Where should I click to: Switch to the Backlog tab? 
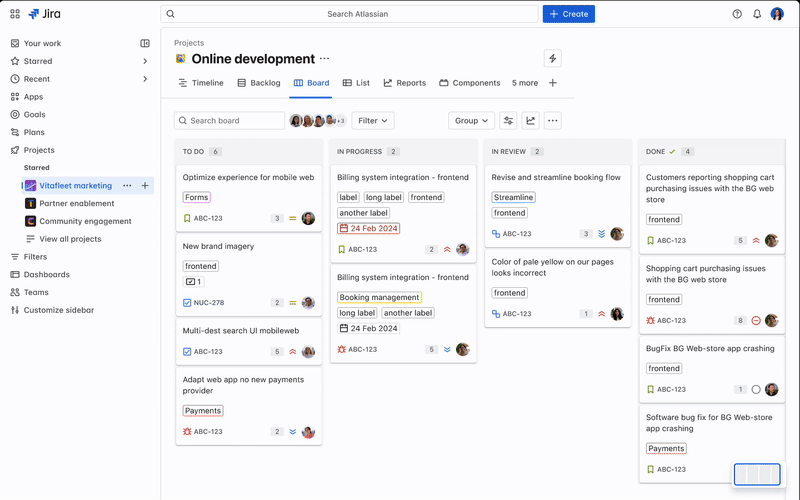coord(259,83)
